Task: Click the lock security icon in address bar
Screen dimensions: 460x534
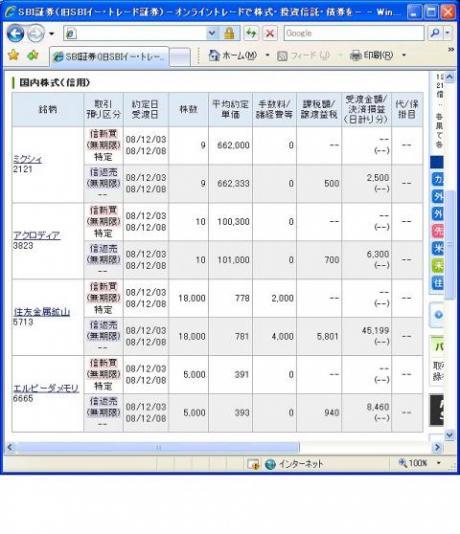Action: (x=229, y=33)
